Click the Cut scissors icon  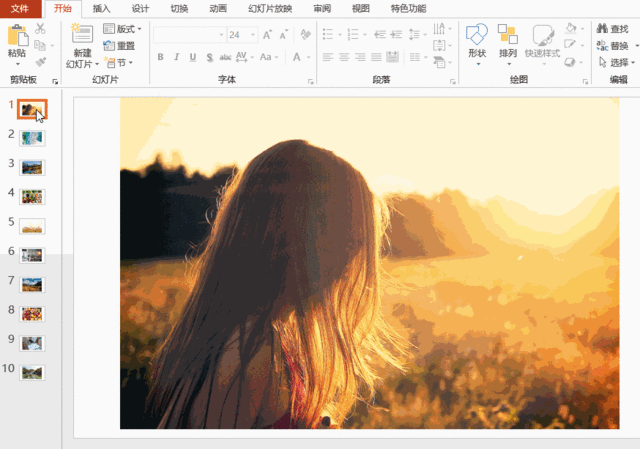(x=41, y=29)
